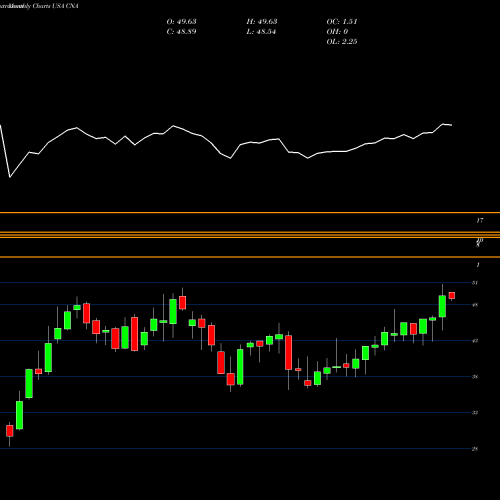Click the "48" price axis label

[475, 305]
